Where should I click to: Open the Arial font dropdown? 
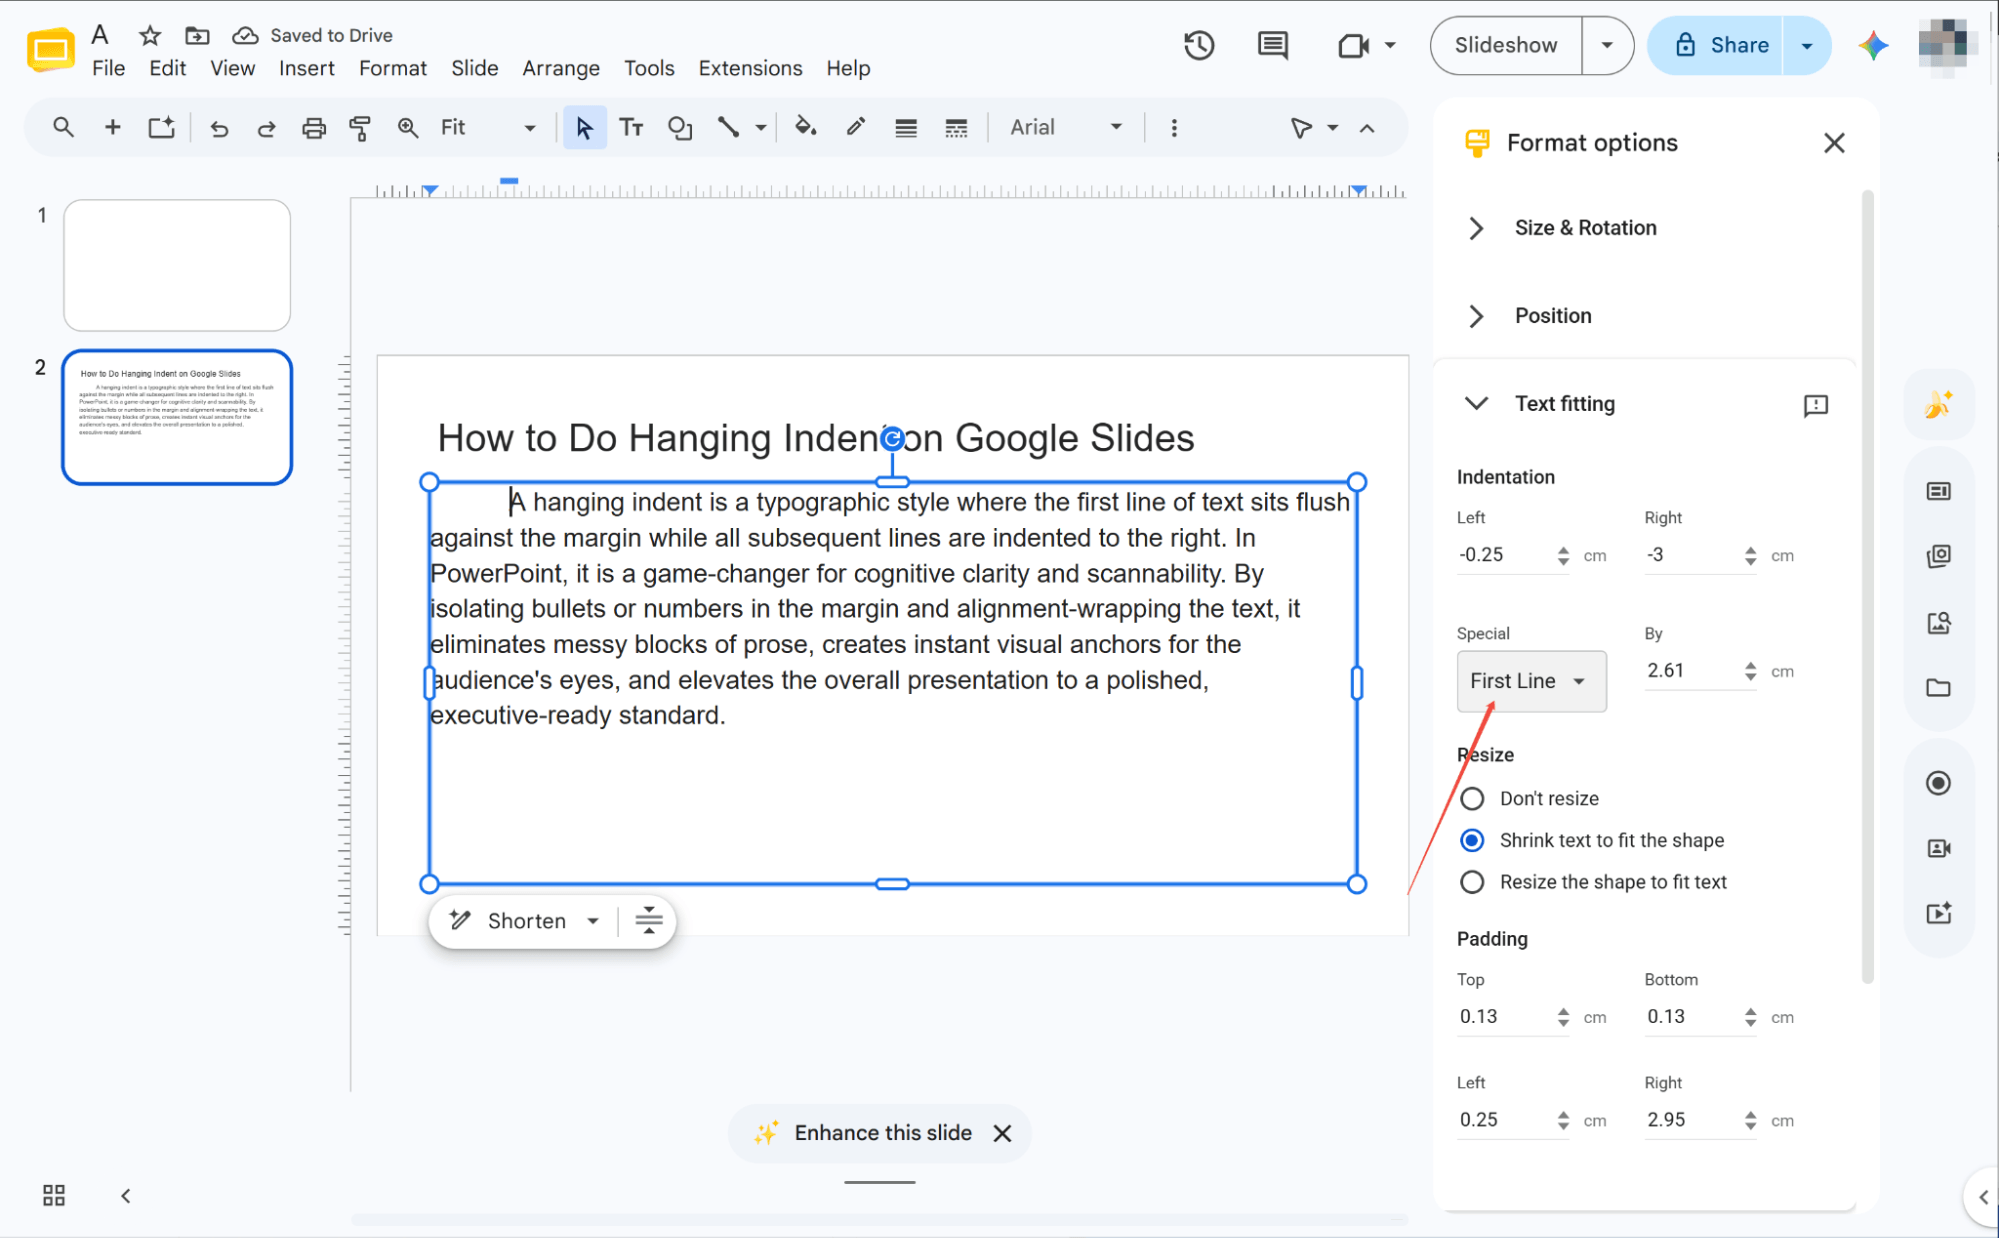(1065, 127)
